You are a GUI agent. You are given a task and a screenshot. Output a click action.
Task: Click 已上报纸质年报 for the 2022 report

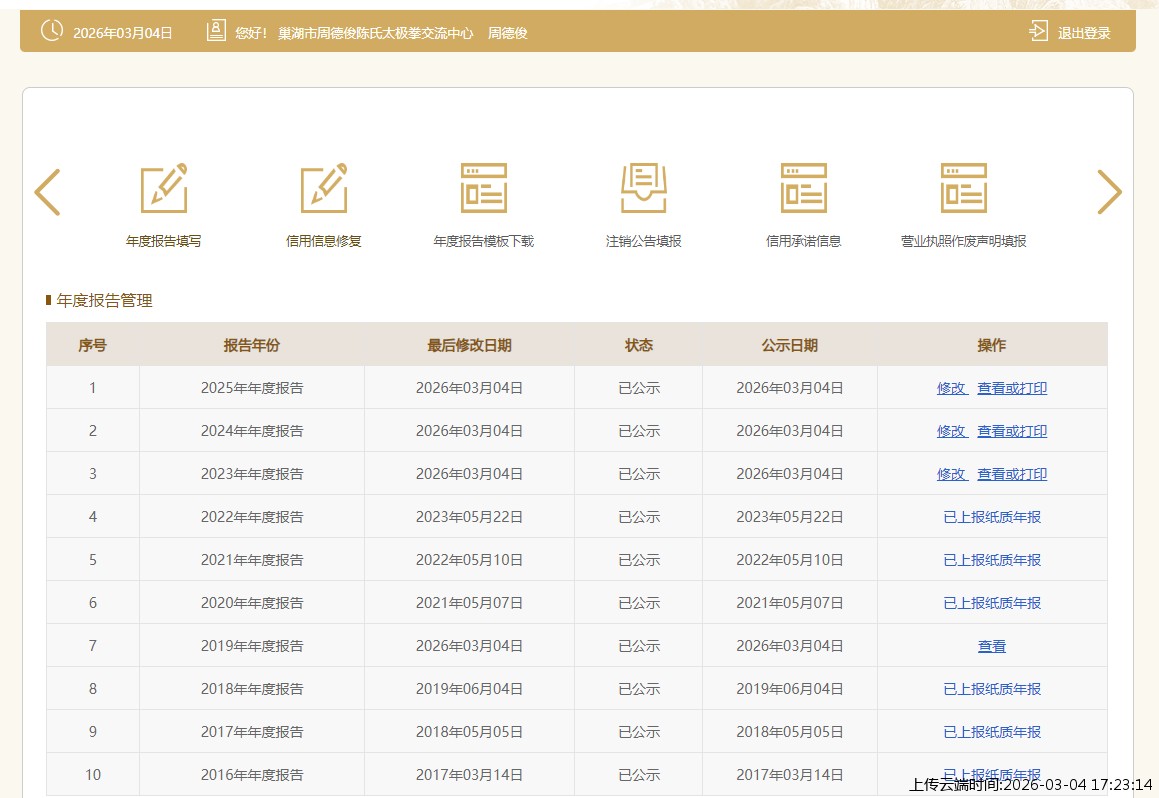click(992, 517)
